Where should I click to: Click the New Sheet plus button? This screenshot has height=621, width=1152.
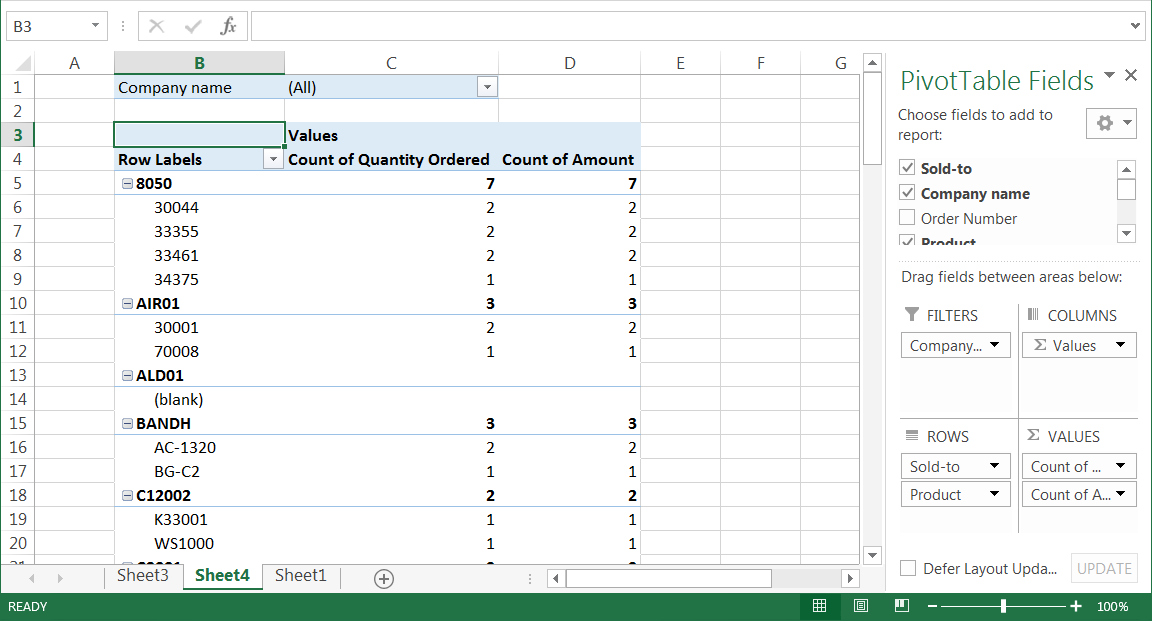[x=383, y=578]
